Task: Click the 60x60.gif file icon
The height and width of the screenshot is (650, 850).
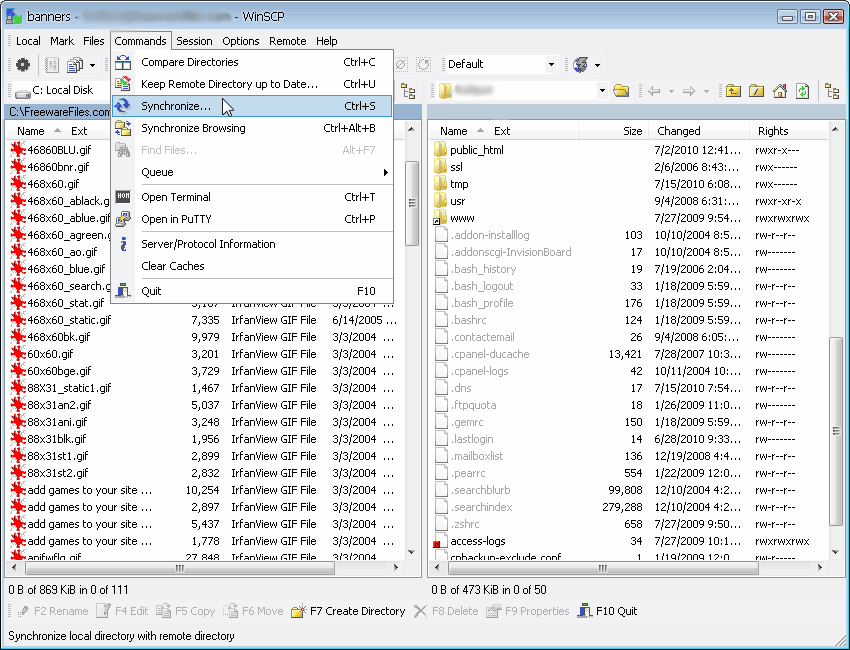Action: click(18, 354)
